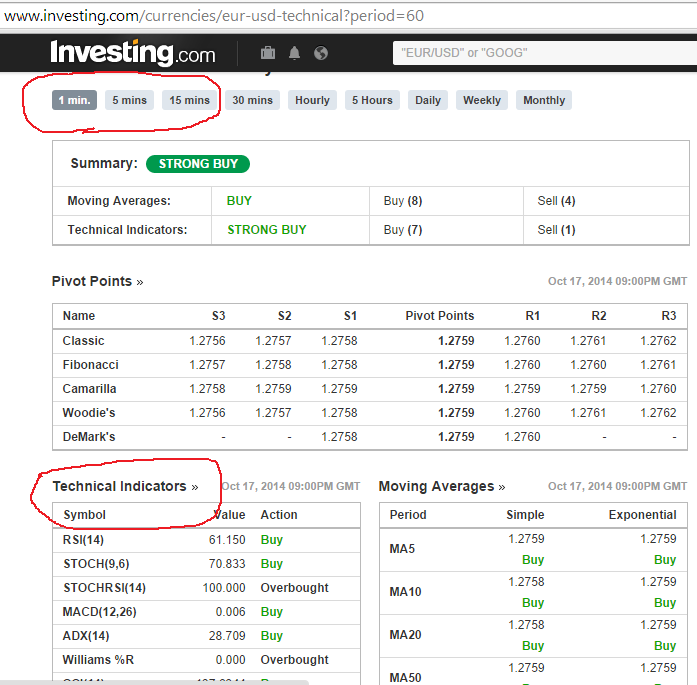Click Sell (1) in Technical Indicators row
This screenshot has height=685, width=697.
(x=556, y=230)
